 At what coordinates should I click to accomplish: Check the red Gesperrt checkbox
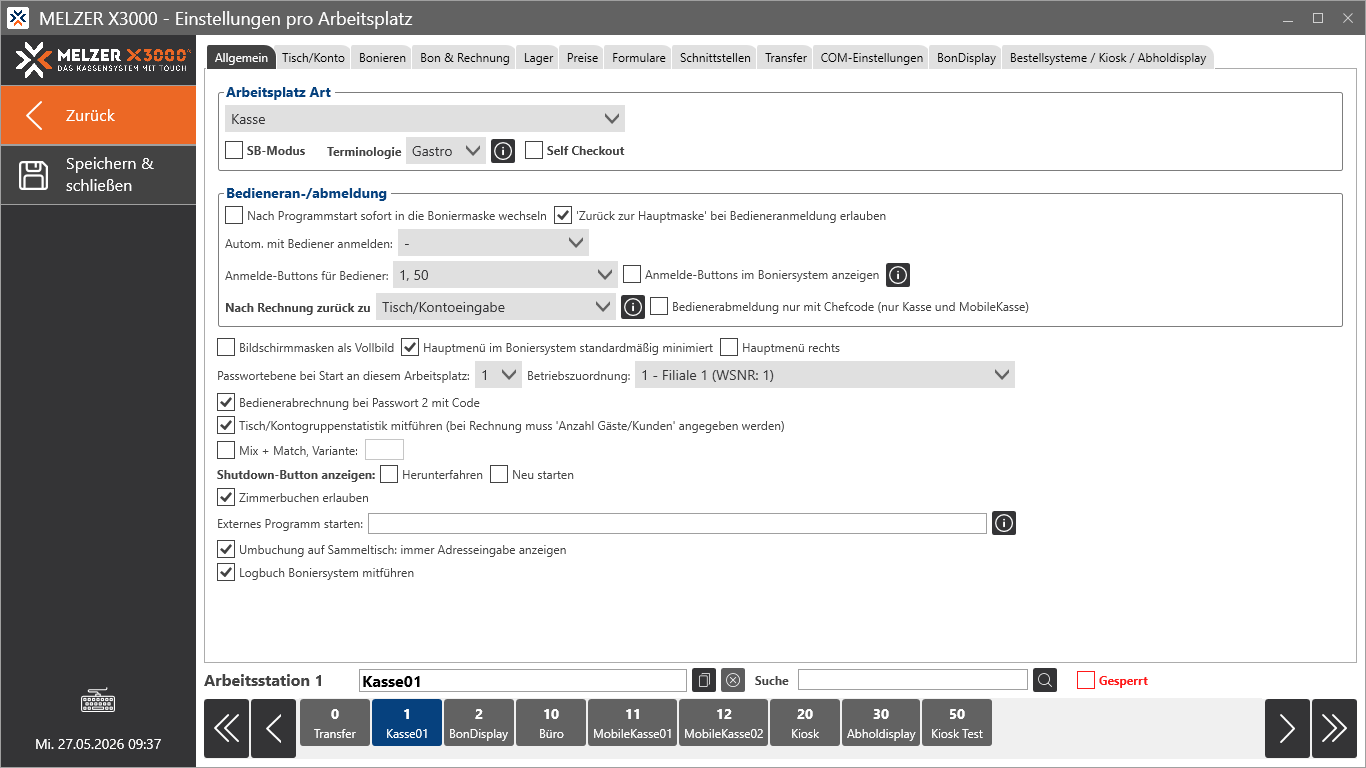pyautogui.click(x=1086, y=680)
